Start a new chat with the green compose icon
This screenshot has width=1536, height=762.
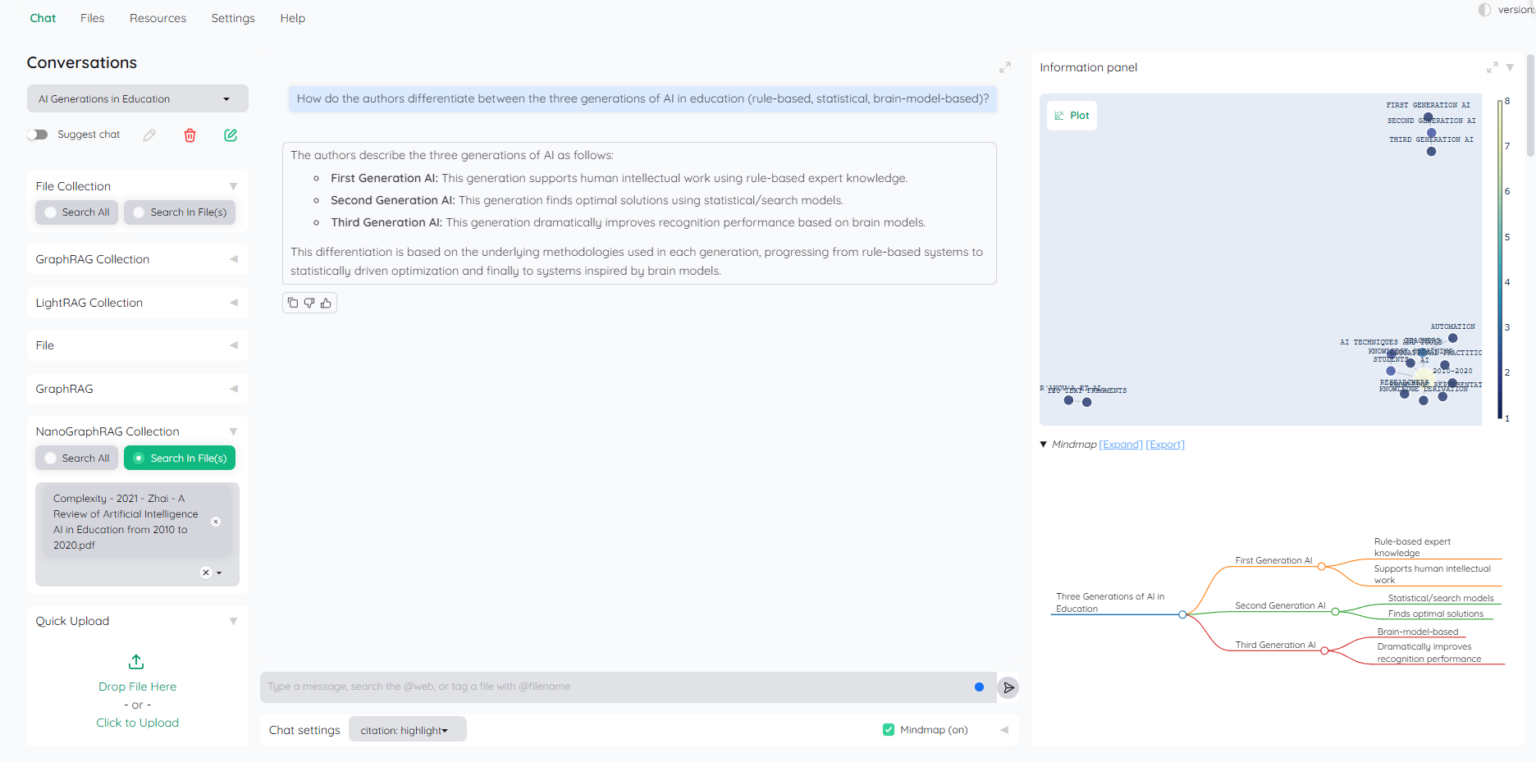229,135
